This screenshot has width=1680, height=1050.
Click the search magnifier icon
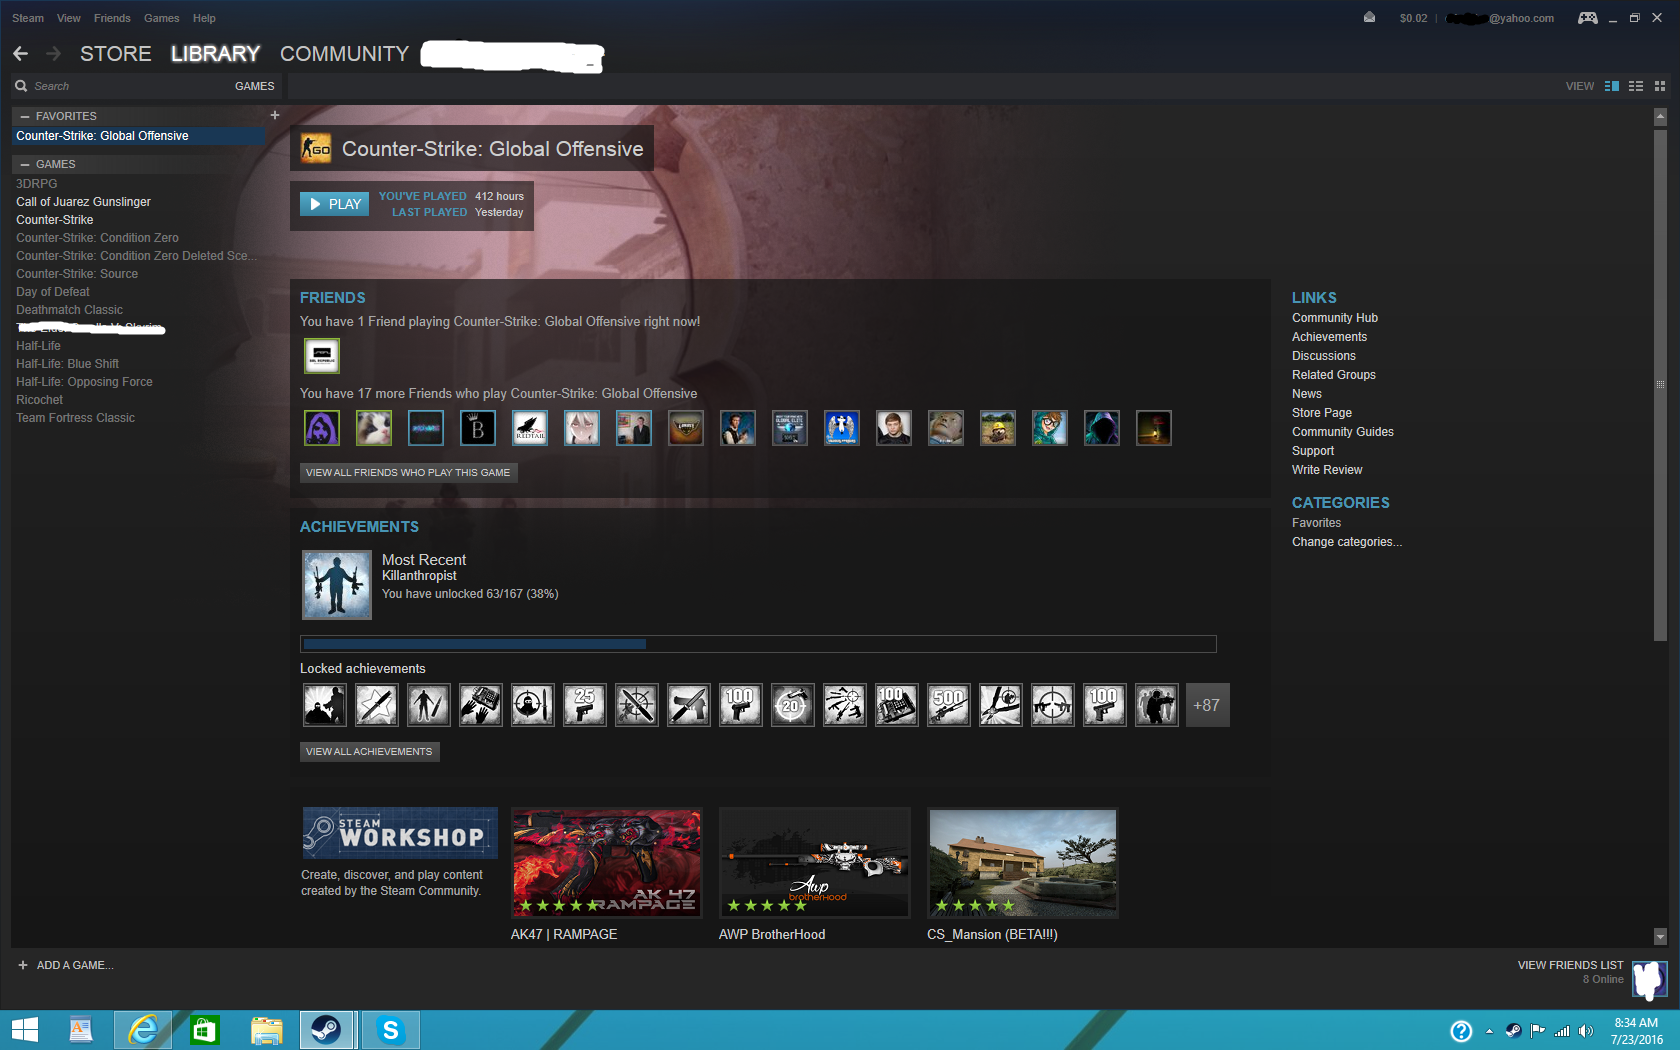coord(21,86)
